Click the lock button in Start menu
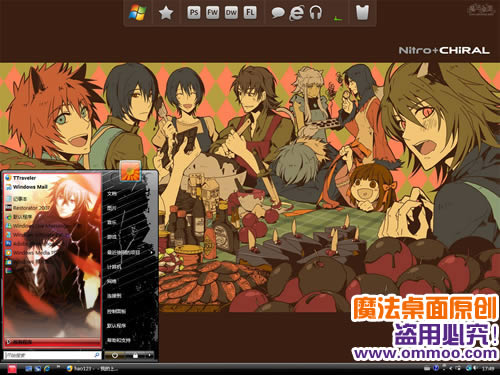 pos(135,356)
